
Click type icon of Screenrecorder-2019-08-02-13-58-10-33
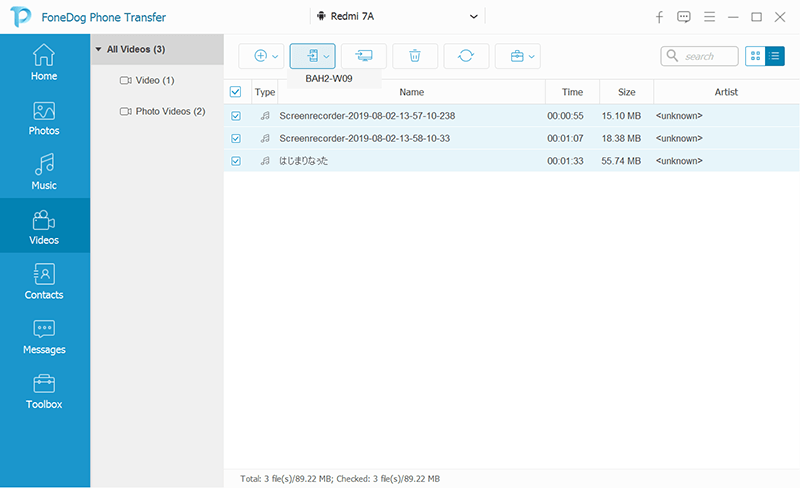click(x=265, y=138)
